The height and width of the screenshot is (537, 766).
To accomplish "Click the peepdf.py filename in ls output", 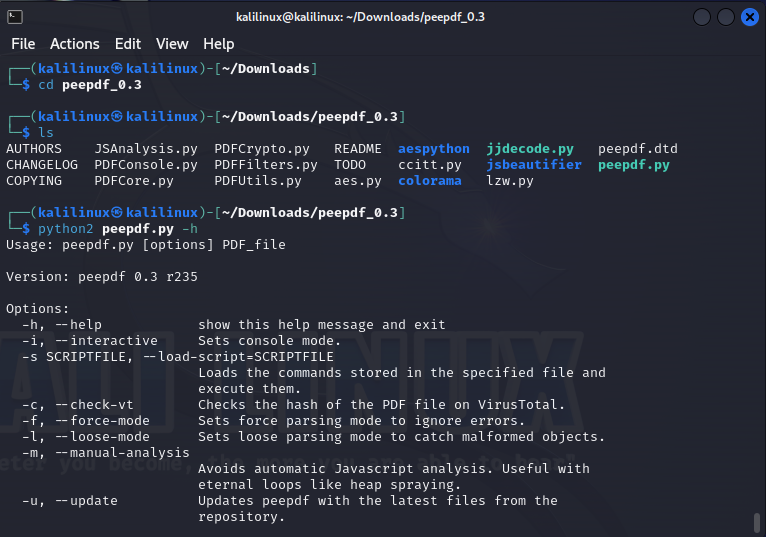I will pyautogui.click(x=634, y=165).
